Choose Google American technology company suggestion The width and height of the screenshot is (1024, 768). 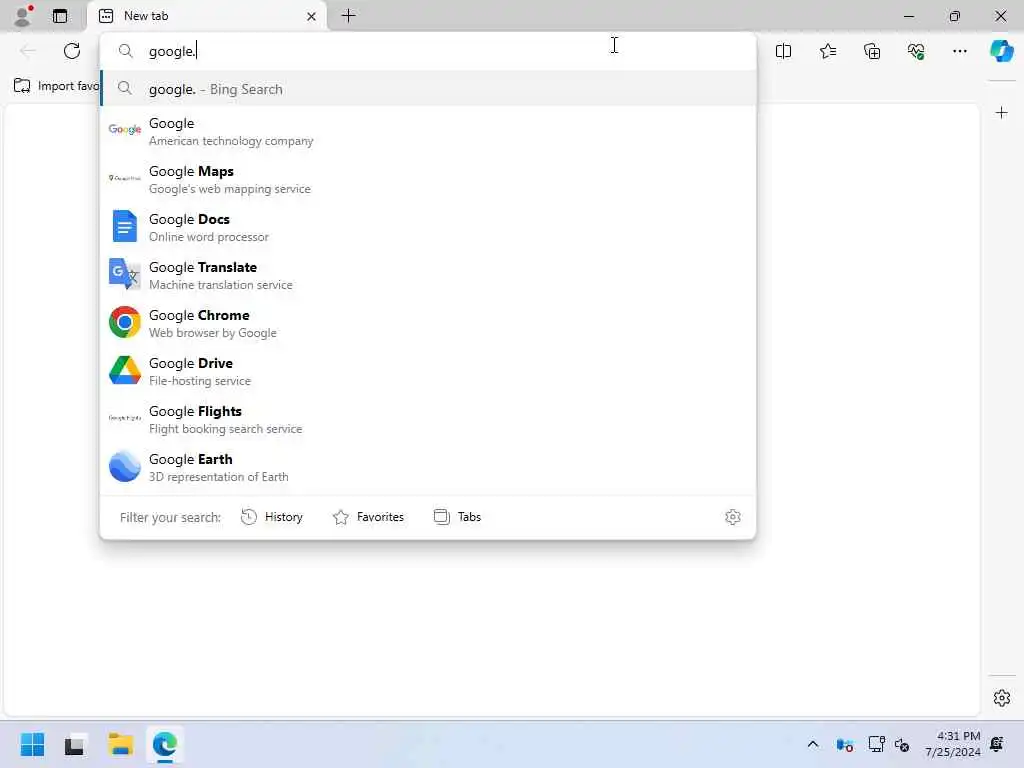point(428,131)
